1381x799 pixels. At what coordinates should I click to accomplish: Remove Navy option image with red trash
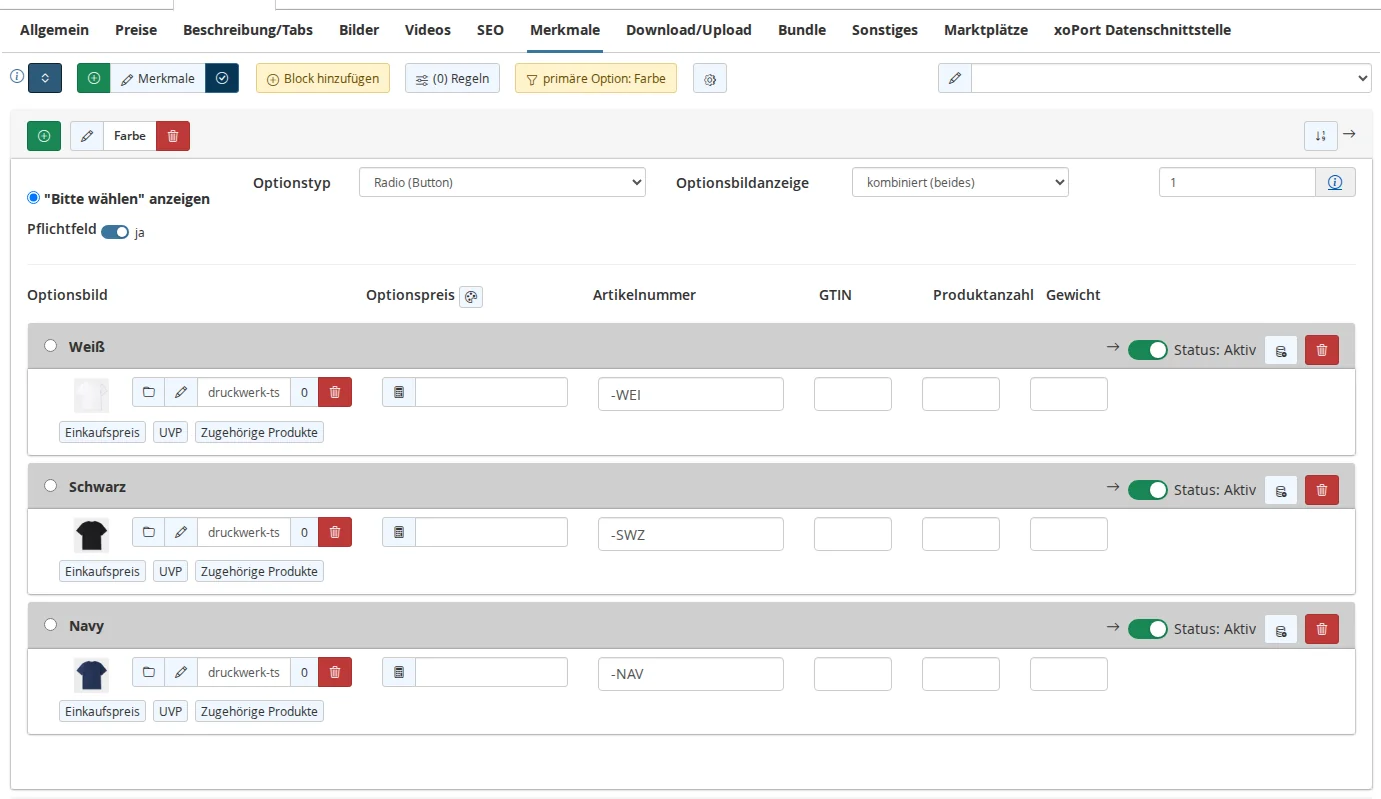click(x=335, y=672)
